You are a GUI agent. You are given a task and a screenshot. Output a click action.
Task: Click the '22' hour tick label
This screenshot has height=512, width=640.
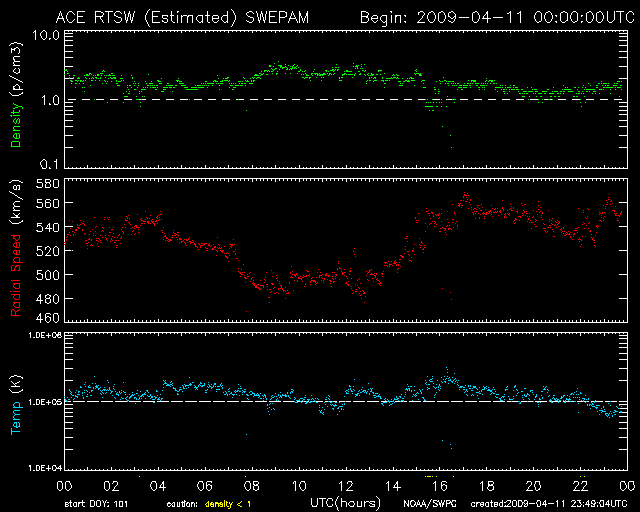tap(580, 486)
